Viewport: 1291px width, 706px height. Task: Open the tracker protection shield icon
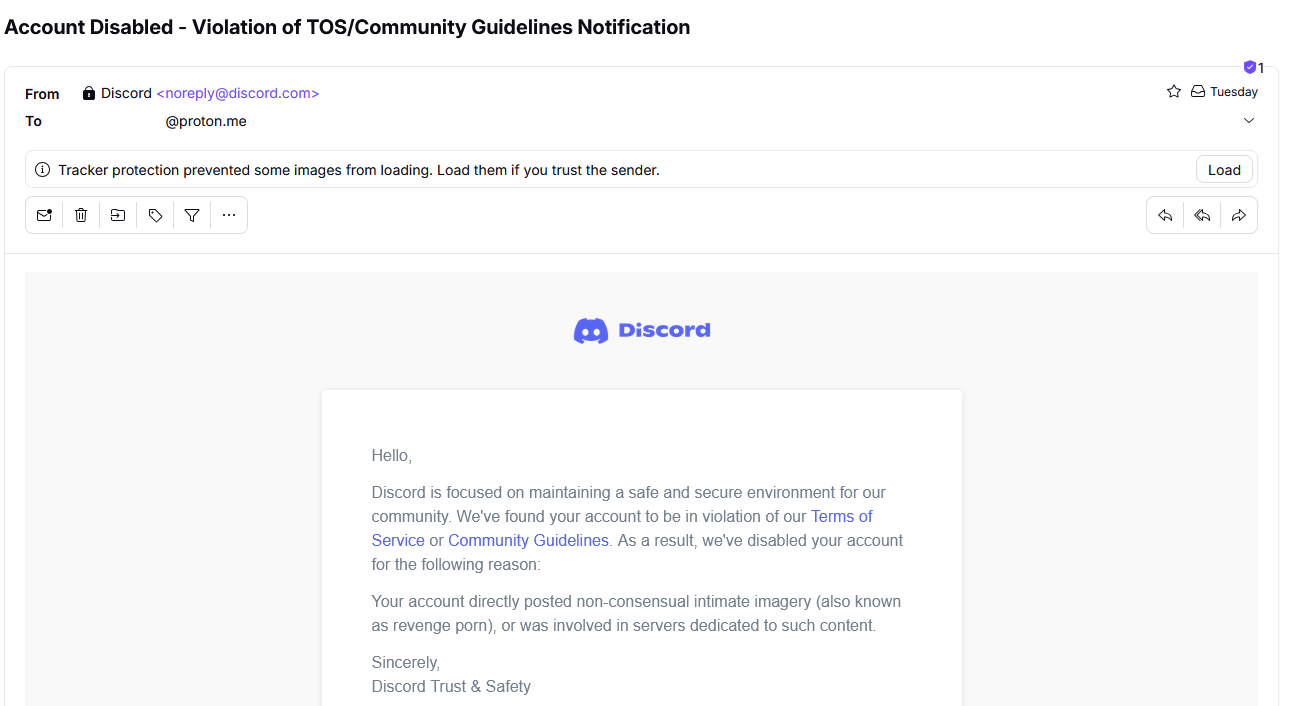[x=1249, y=67]
